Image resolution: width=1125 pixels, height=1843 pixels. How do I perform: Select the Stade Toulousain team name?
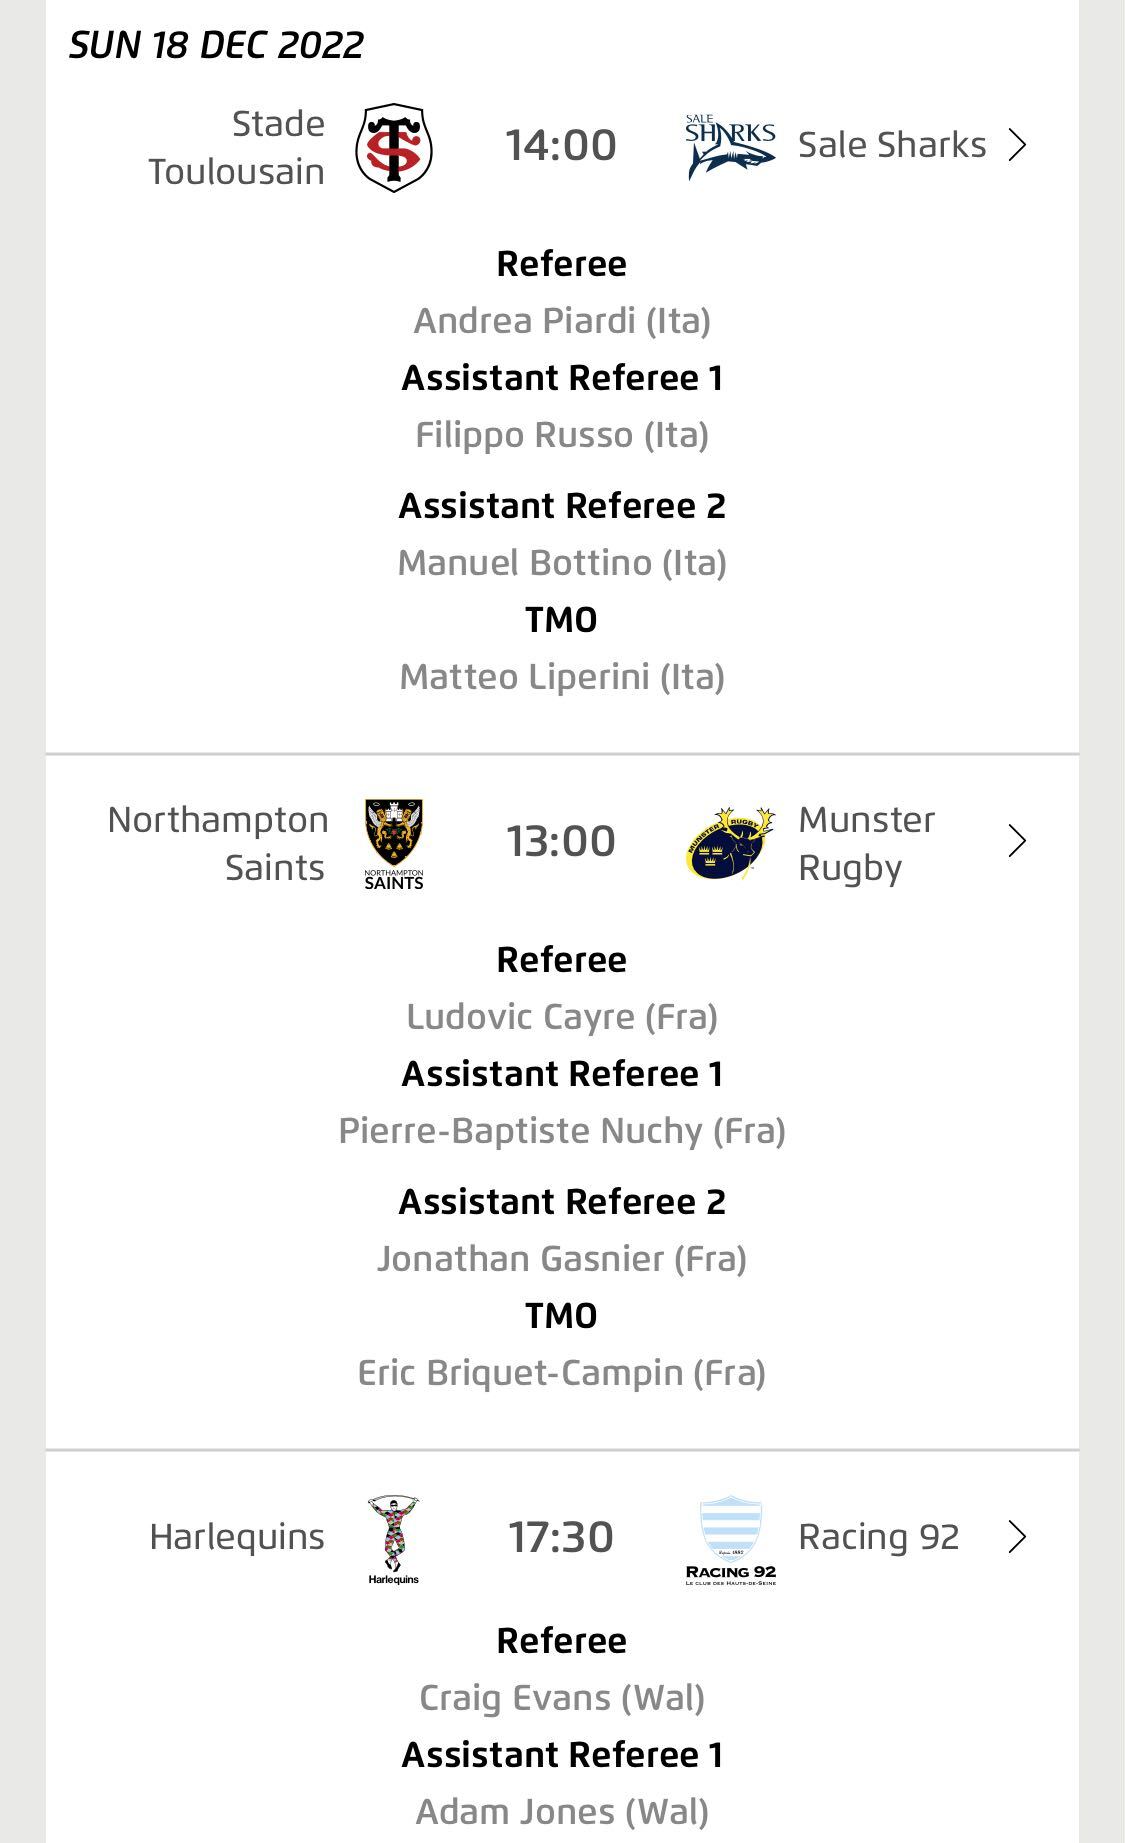pyautogui.click(x=238, y=148)
